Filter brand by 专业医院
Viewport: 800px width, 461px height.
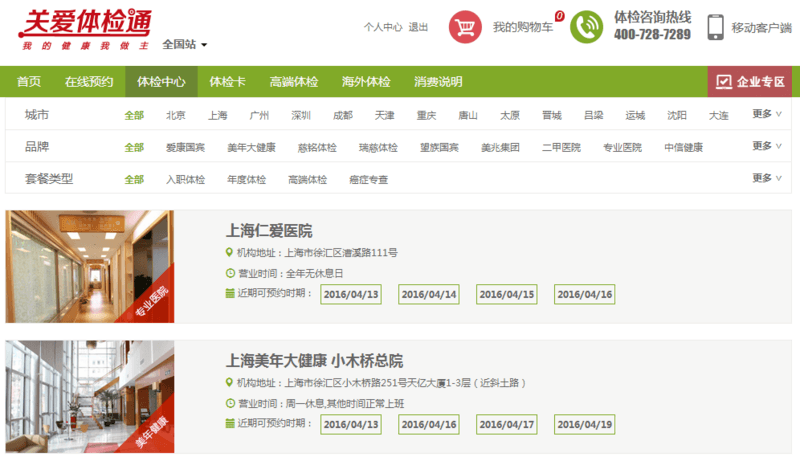click(622, 147)
